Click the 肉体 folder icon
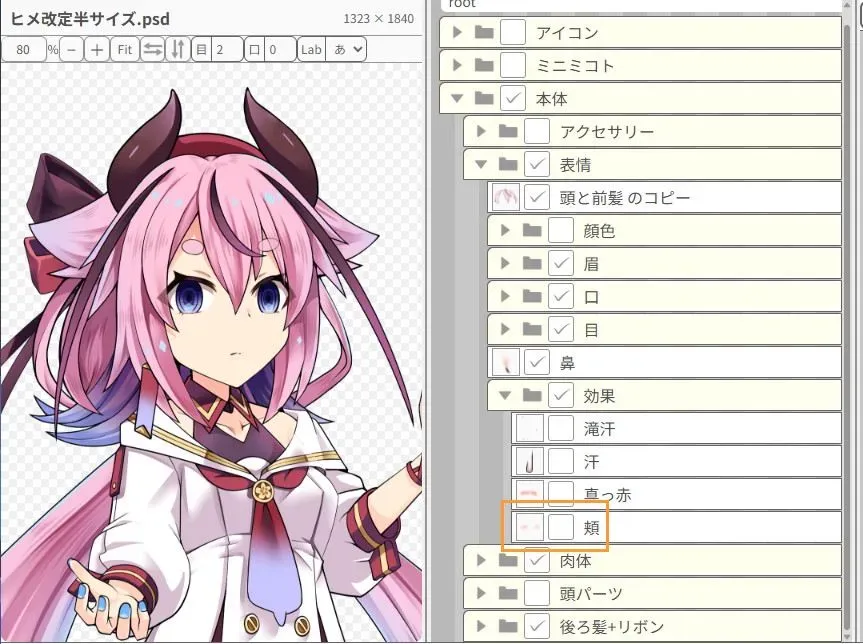 [508, 561]
